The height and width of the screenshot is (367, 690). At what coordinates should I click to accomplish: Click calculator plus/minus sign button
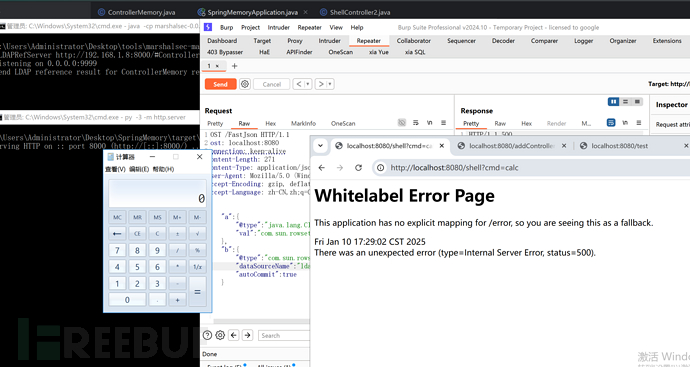click(x=177, y=234)
